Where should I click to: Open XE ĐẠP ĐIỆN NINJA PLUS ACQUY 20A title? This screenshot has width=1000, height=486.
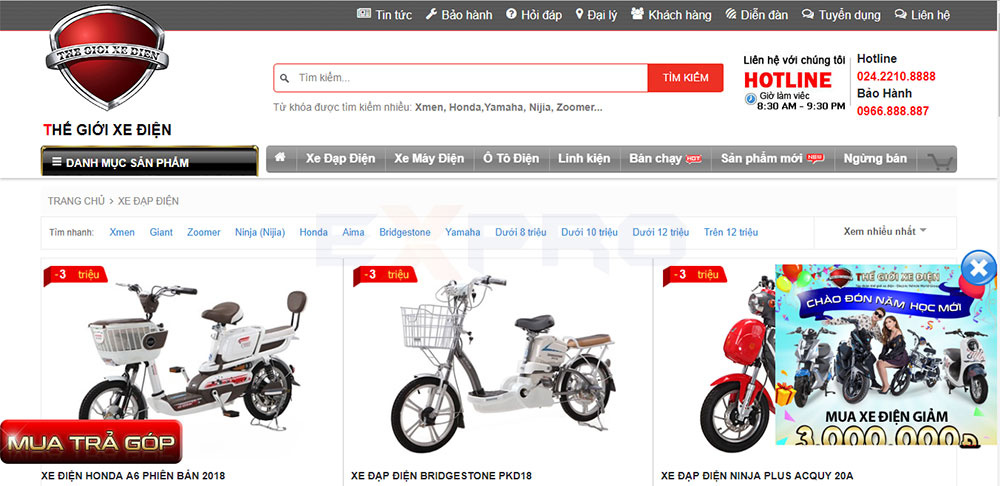[x=756, y=476]
